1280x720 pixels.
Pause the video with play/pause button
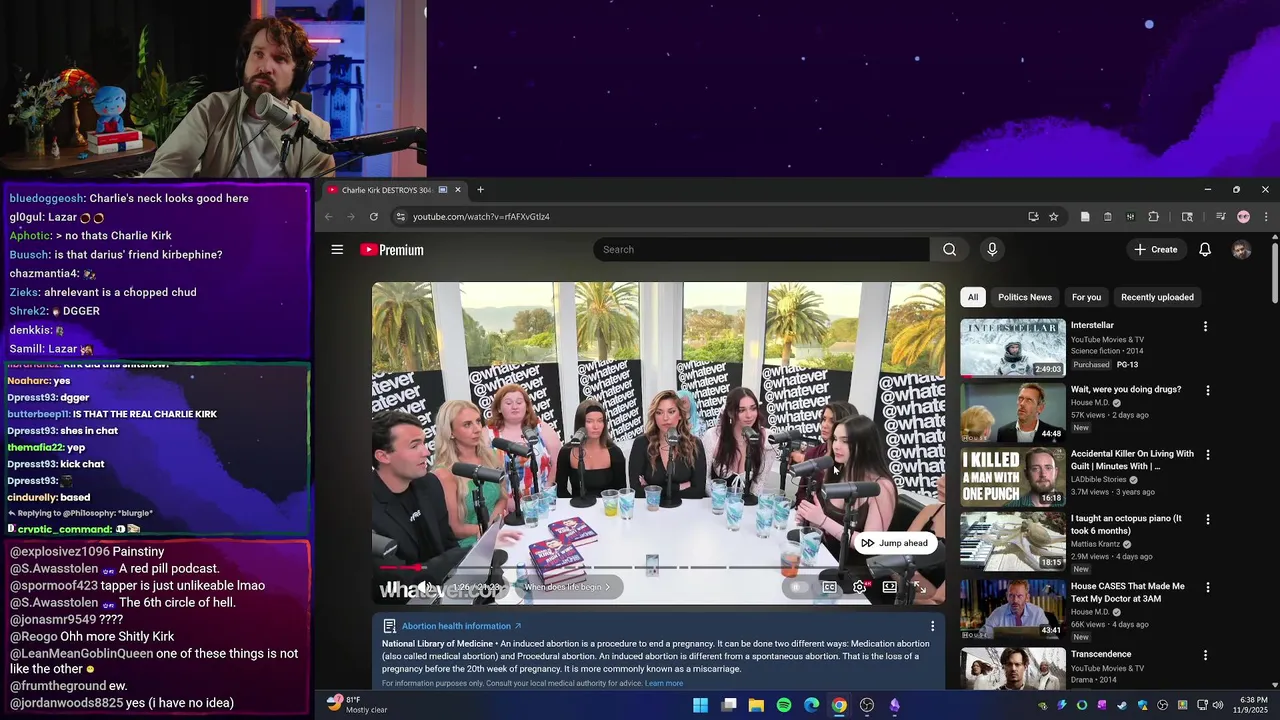[393, 587]
